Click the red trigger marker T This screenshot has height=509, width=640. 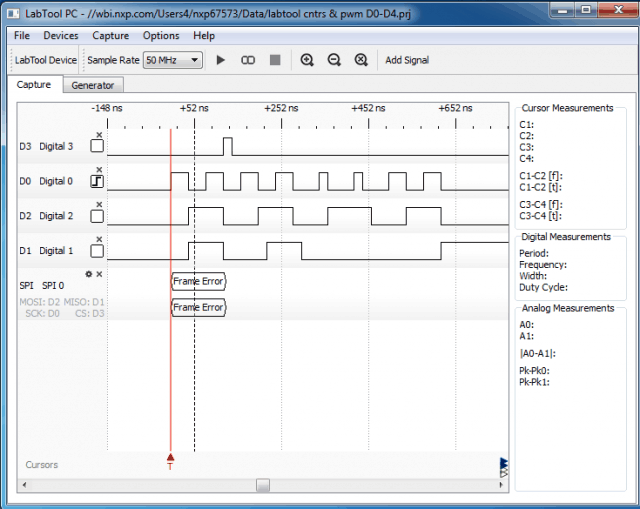tap(171, 461)
